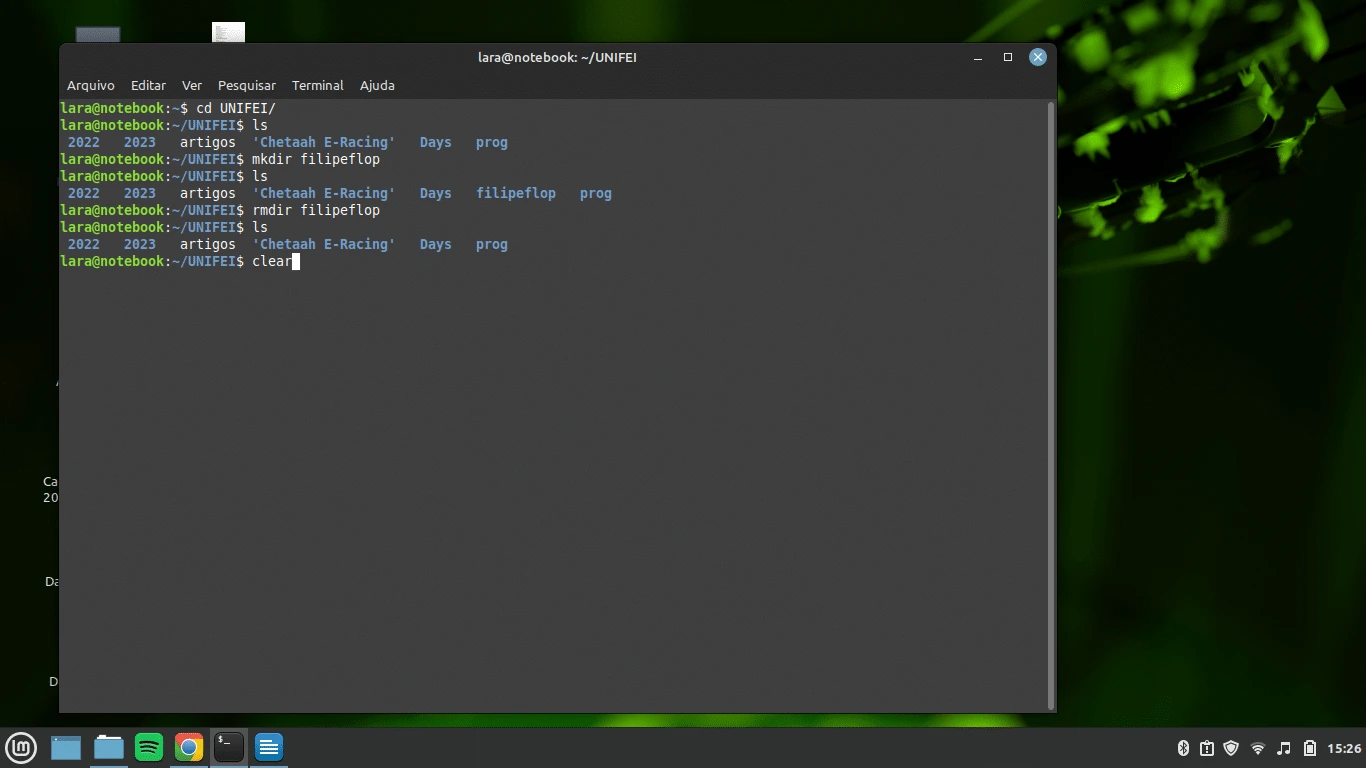Open the Arquivo menu
Viewport: 1366px width, 768px height.
point(91,86)
